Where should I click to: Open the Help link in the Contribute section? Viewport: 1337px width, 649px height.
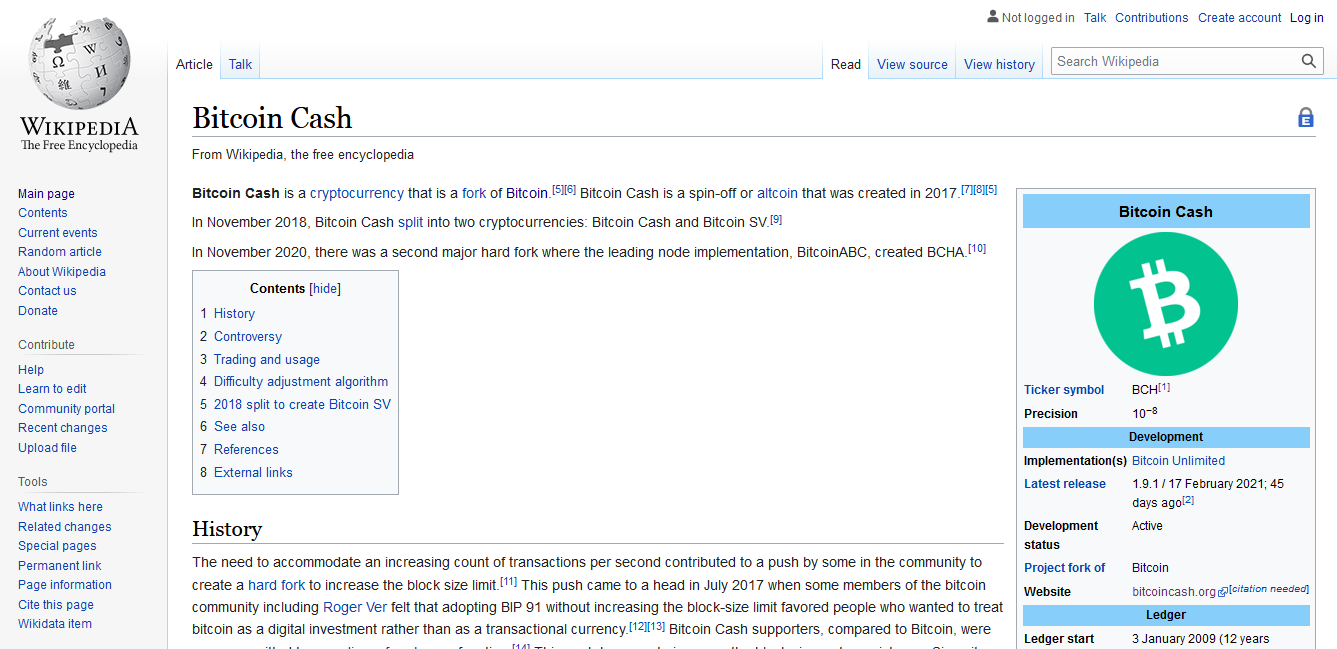pyautogui.click(x=31, y=370)
